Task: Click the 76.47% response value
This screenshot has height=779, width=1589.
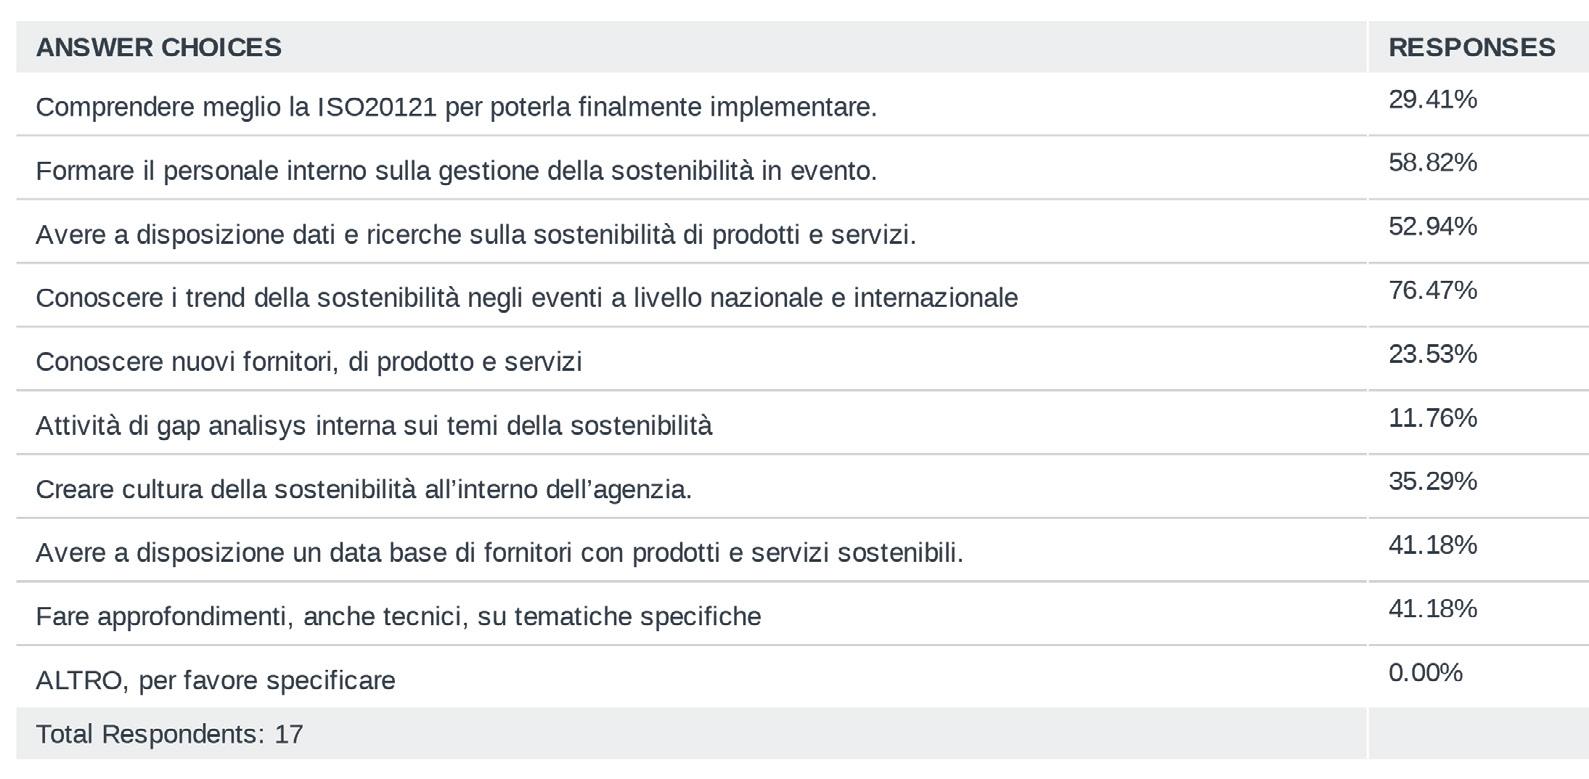Action: pos(1432,290)
